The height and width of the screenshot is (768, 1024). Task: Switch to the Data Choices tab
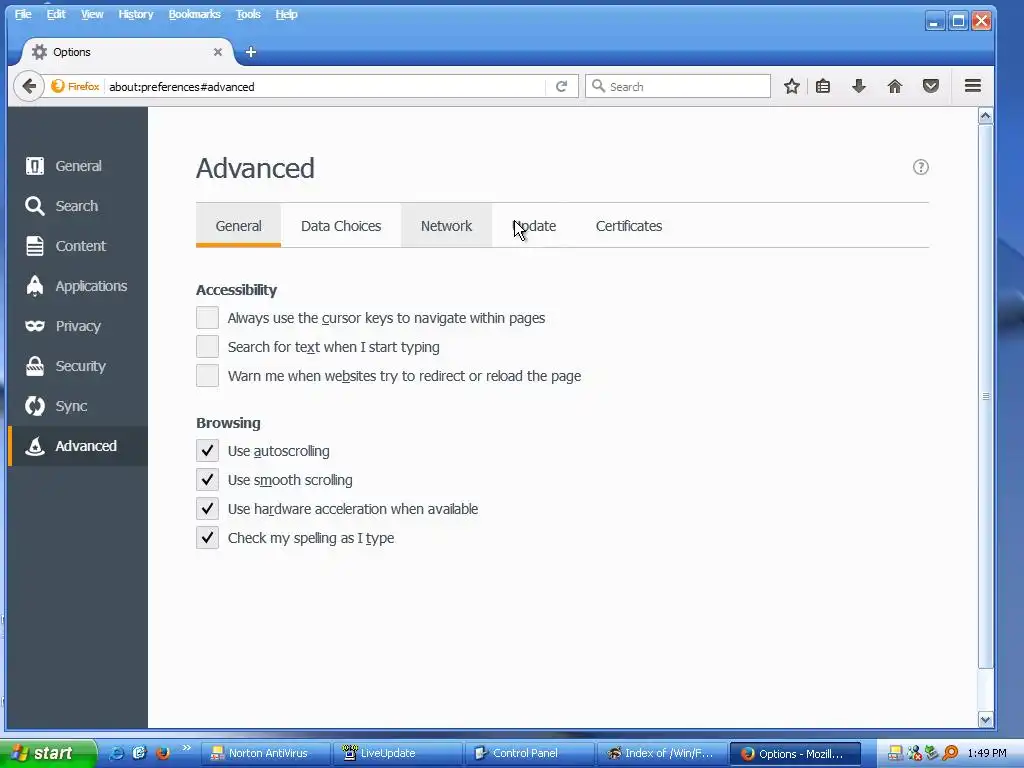pos(341,225)
